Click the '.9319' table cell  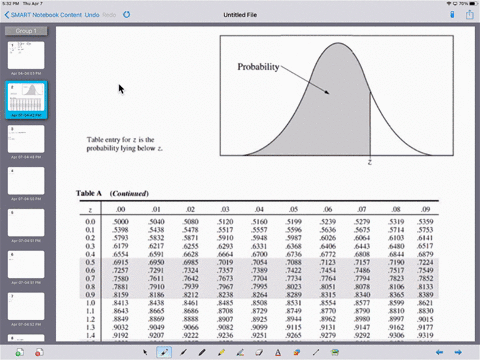(425, 335)
